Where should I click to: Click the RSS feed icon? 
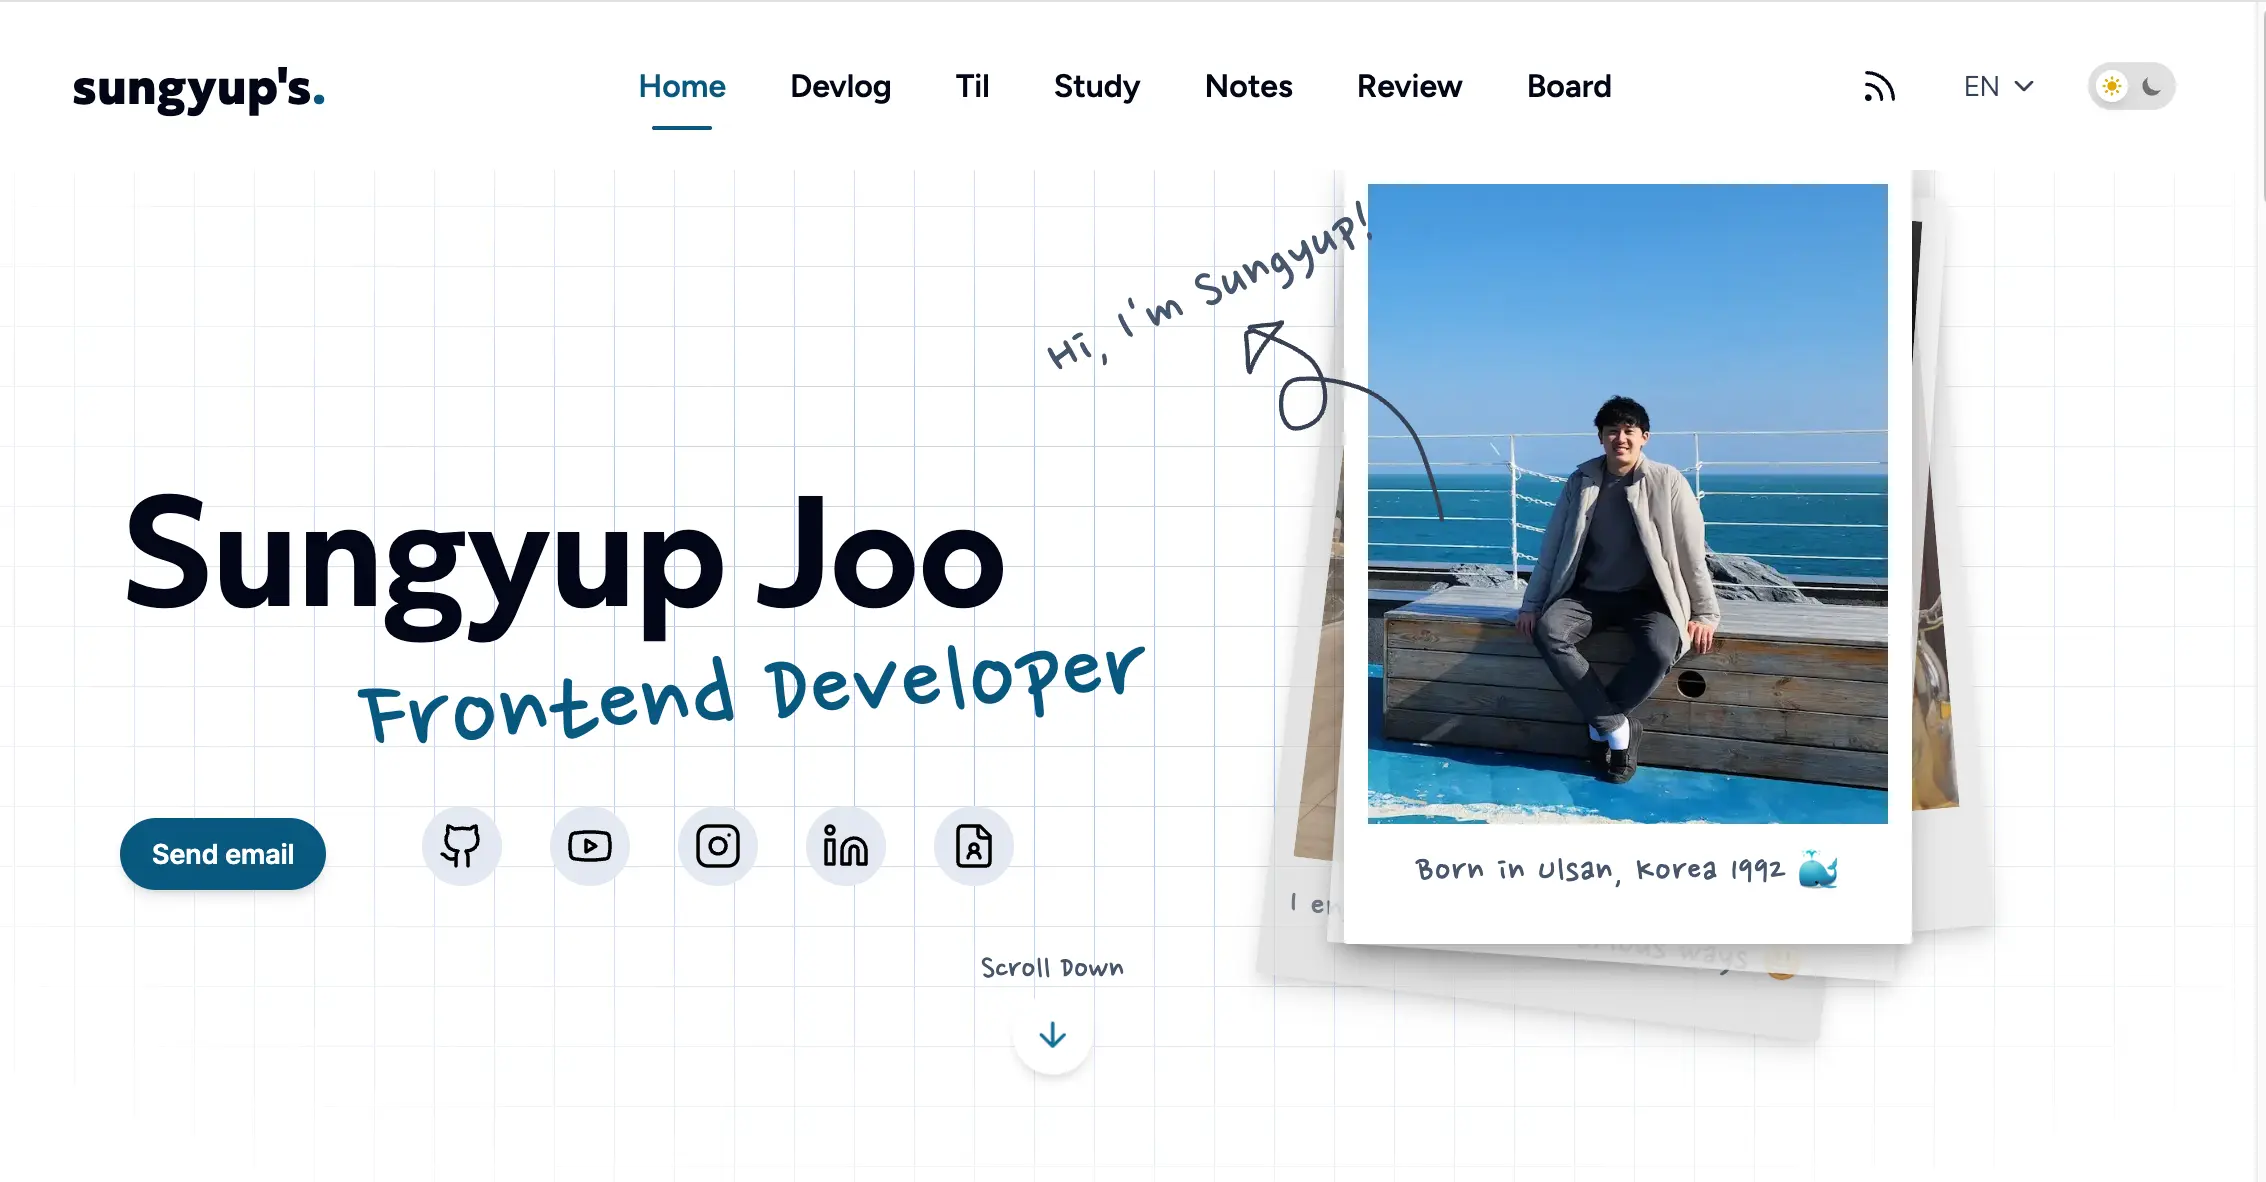click(1879, 87)
